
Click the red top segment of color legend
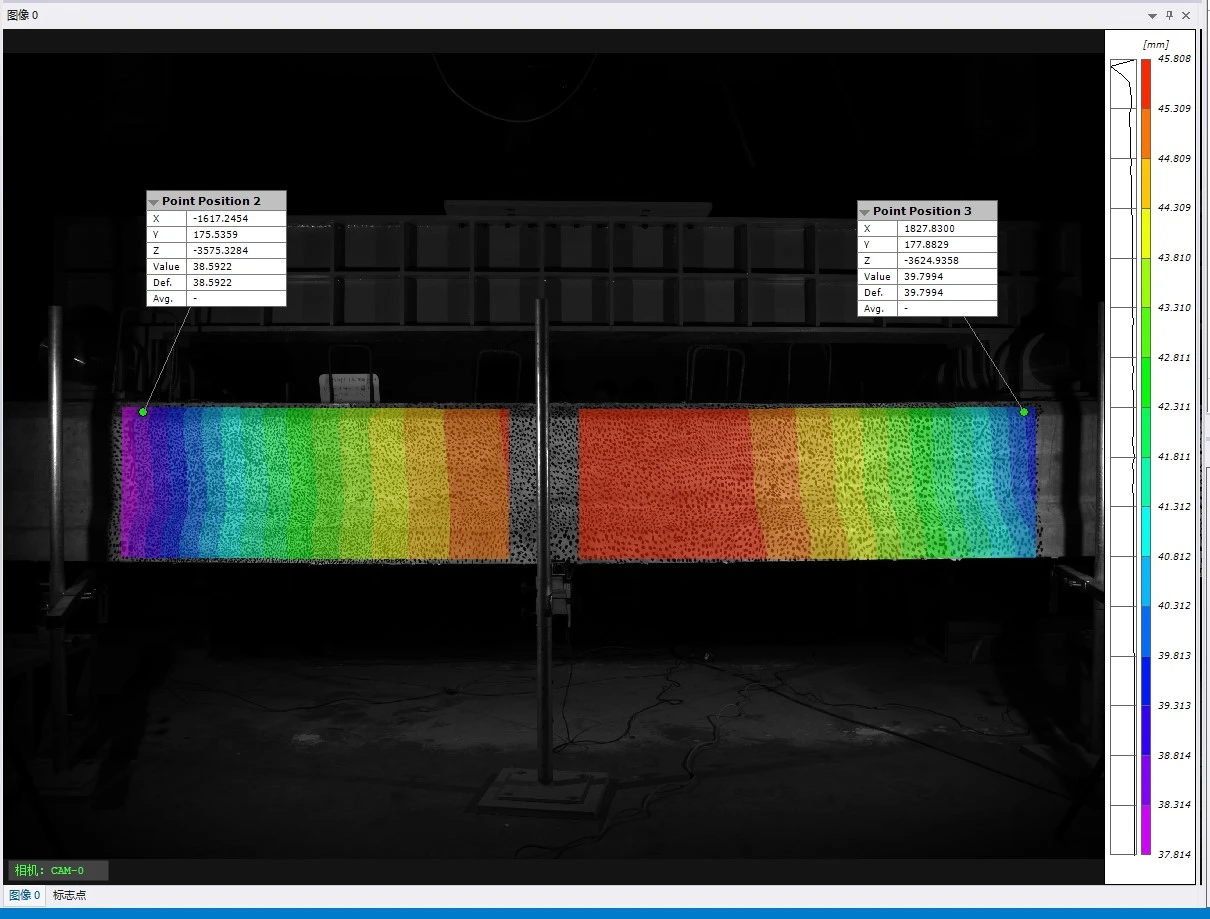1146,80
